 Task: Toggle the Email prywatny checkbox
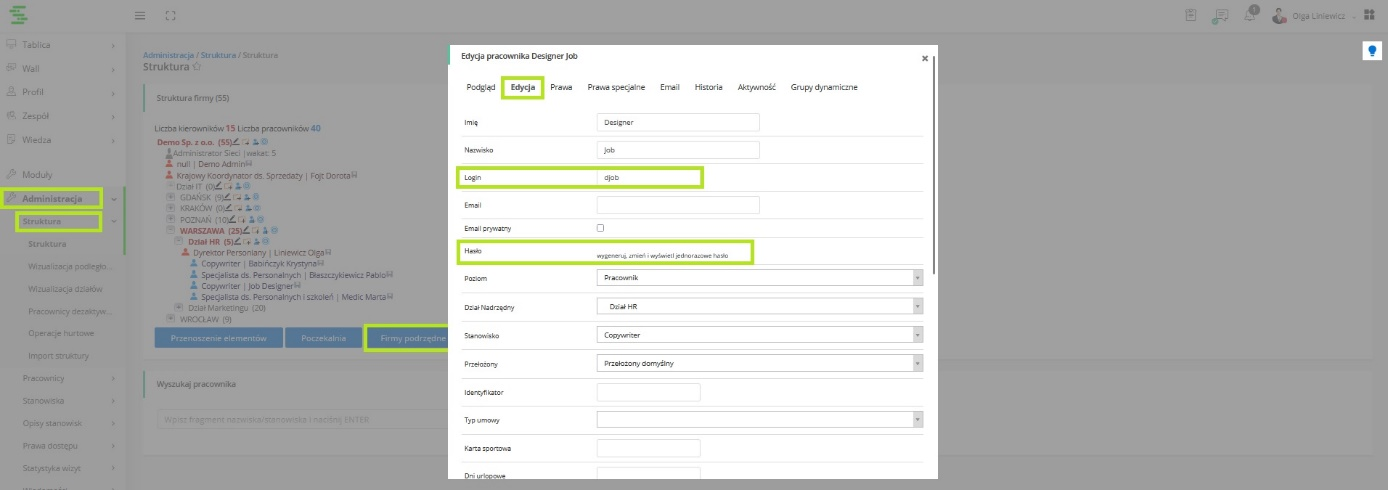[600, 228]
